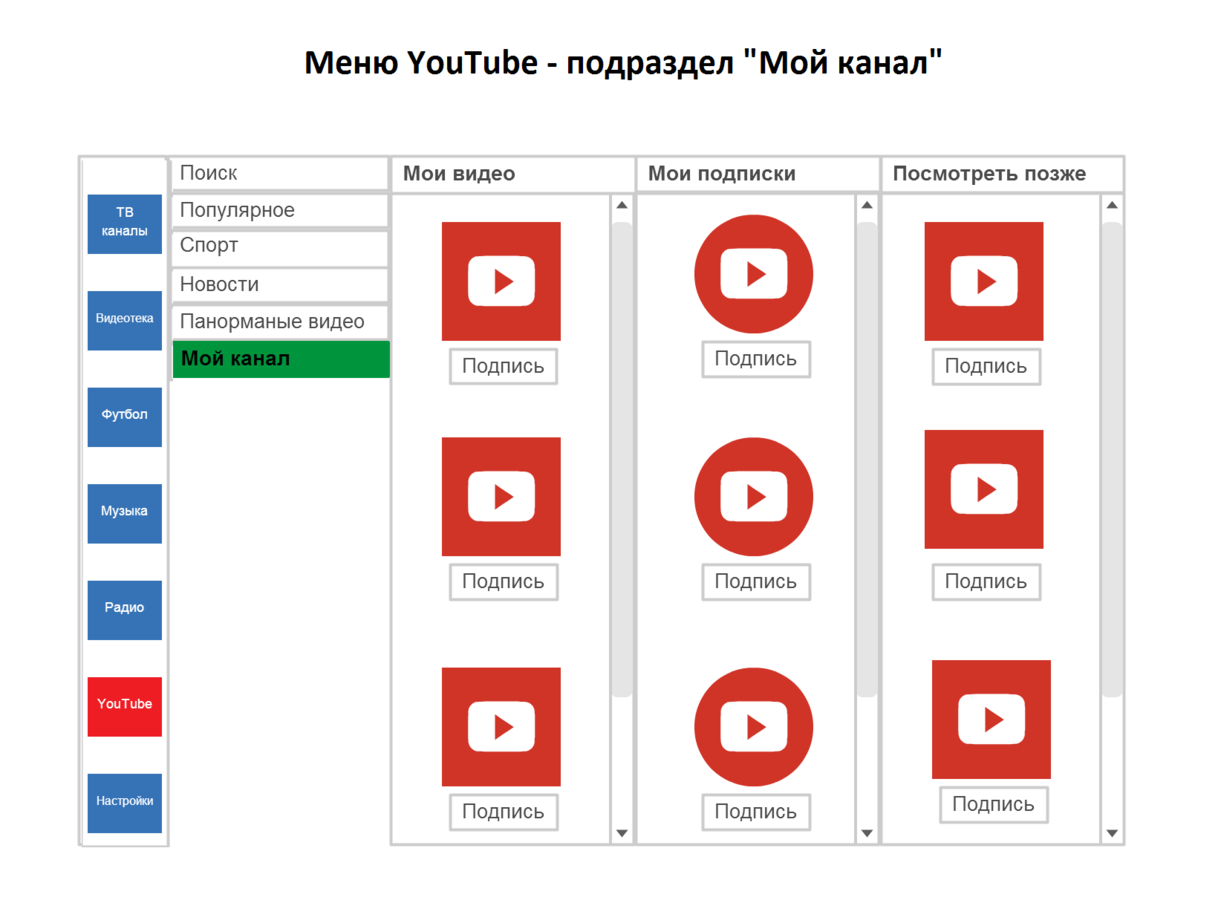Play the third video in Мои видео
The height and width of the screenshot is (900, 1221).
[x=501, y=726]
